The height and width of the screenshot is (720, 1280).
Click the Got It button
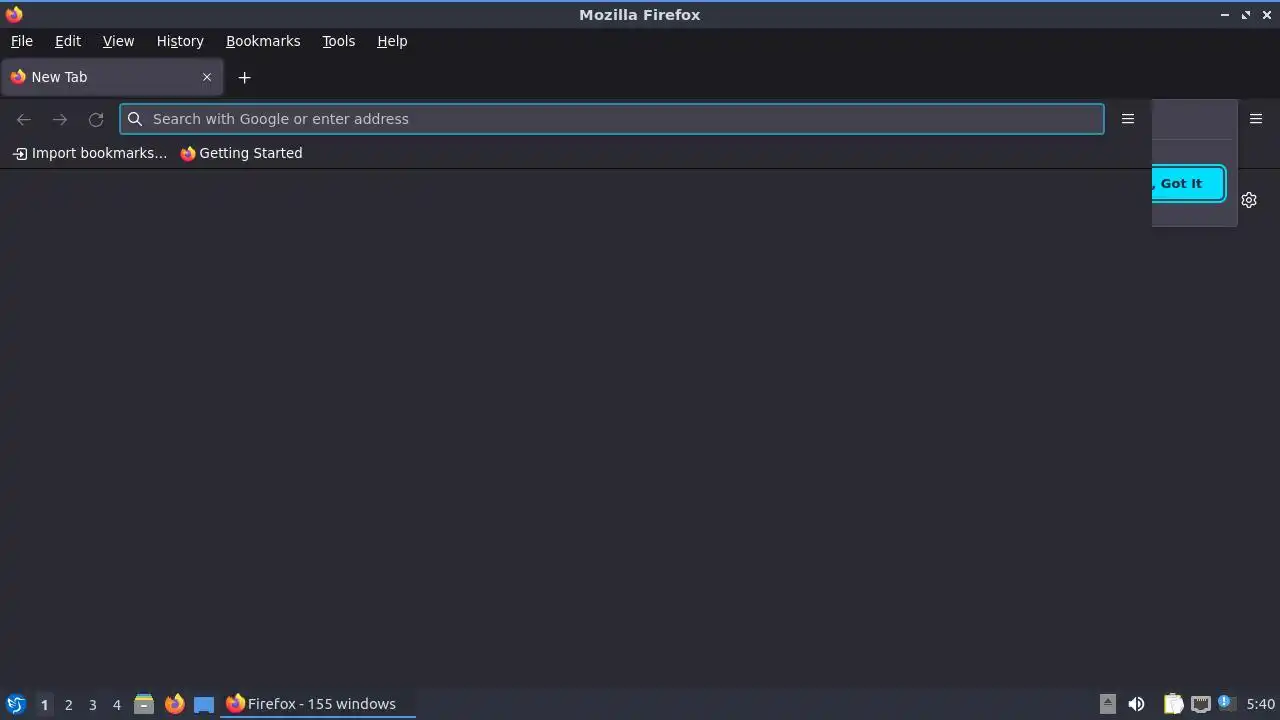[x=1188, y=183]
